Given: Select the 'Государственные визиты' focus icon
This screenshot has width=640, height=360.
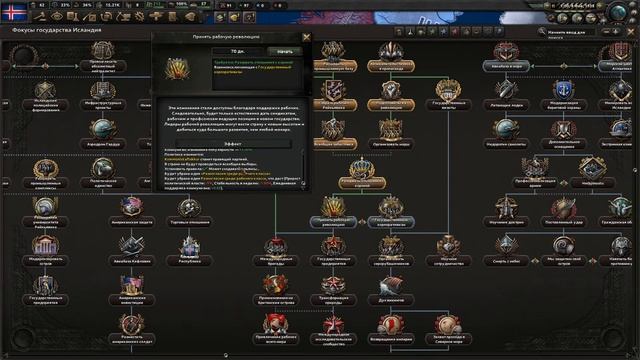Looking at the screenshot, I should [x=448, y=90].
